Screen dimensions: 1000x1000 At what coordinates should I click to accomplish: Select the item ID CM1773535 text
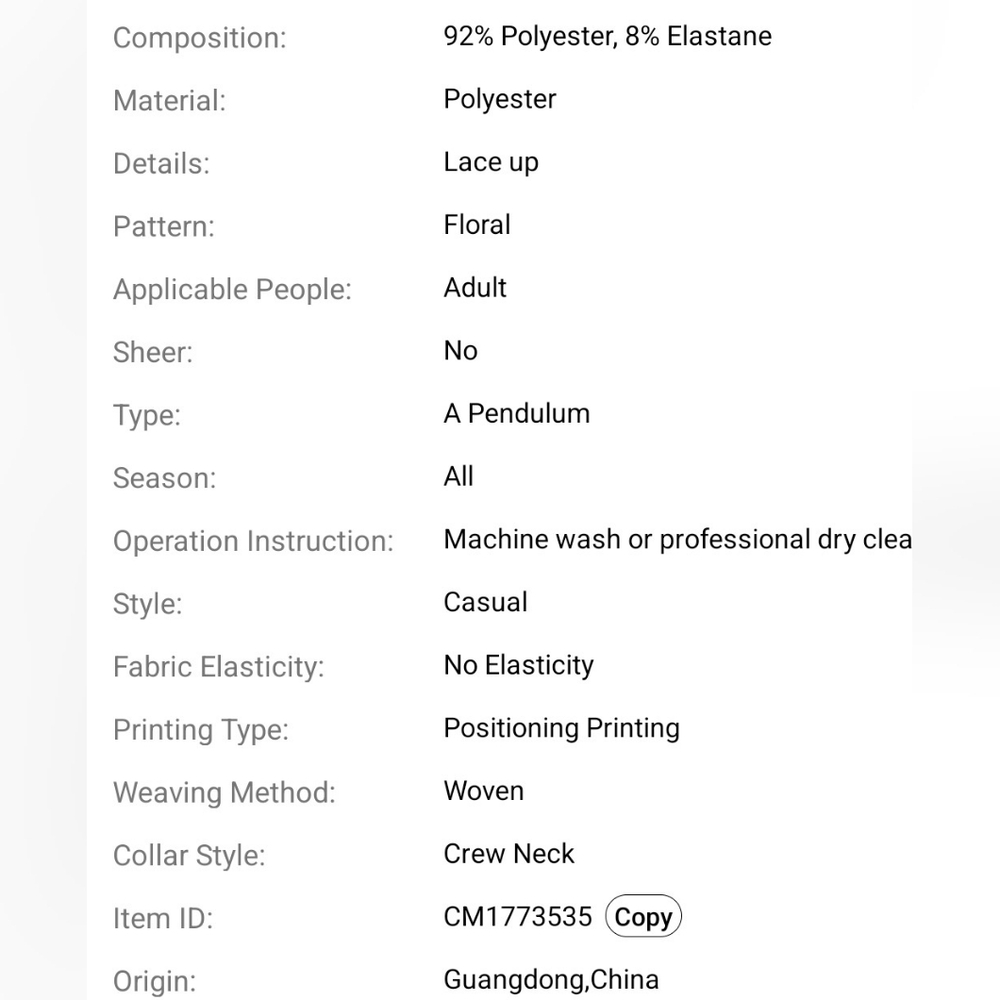tap(518, 916)
